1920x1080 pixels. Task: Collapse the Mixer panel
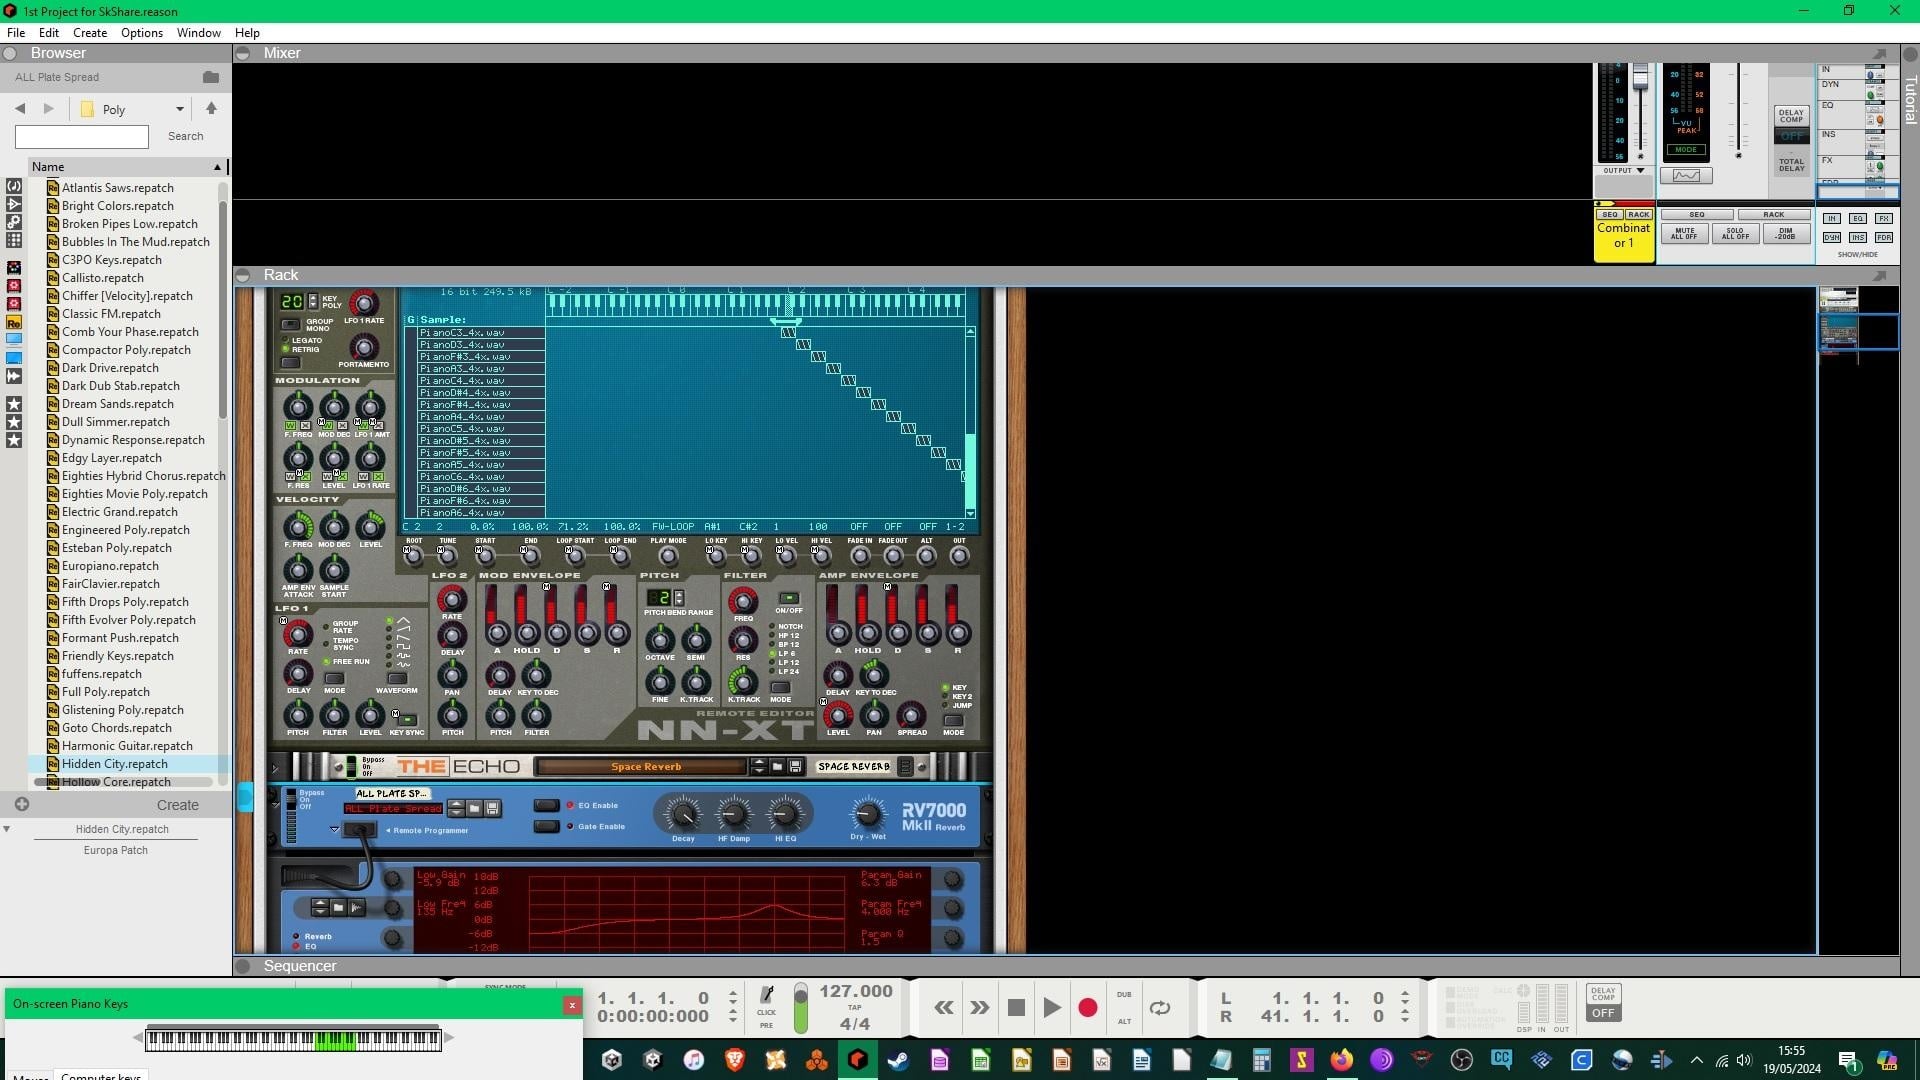click(x=243, y=53)
